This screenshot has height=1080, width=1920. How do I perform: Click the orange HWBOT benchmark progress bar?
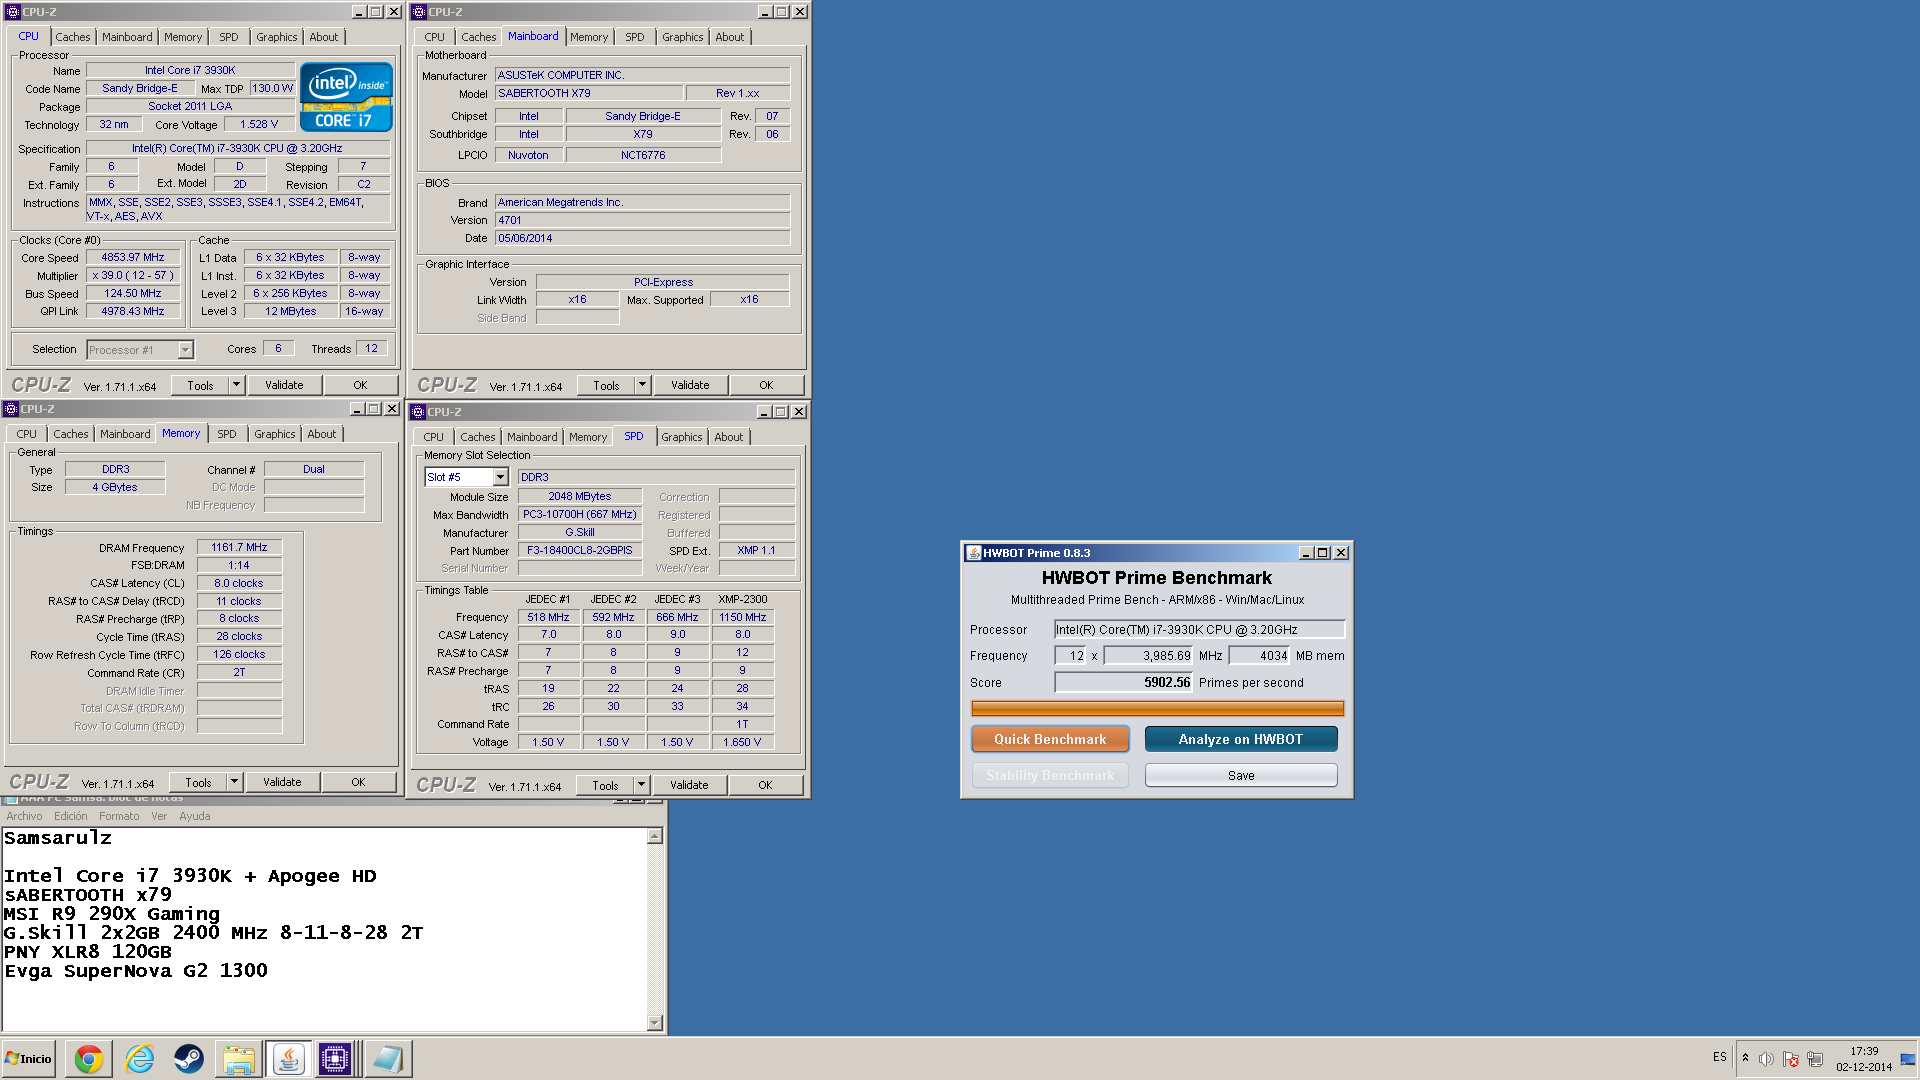click(1157, 708)
